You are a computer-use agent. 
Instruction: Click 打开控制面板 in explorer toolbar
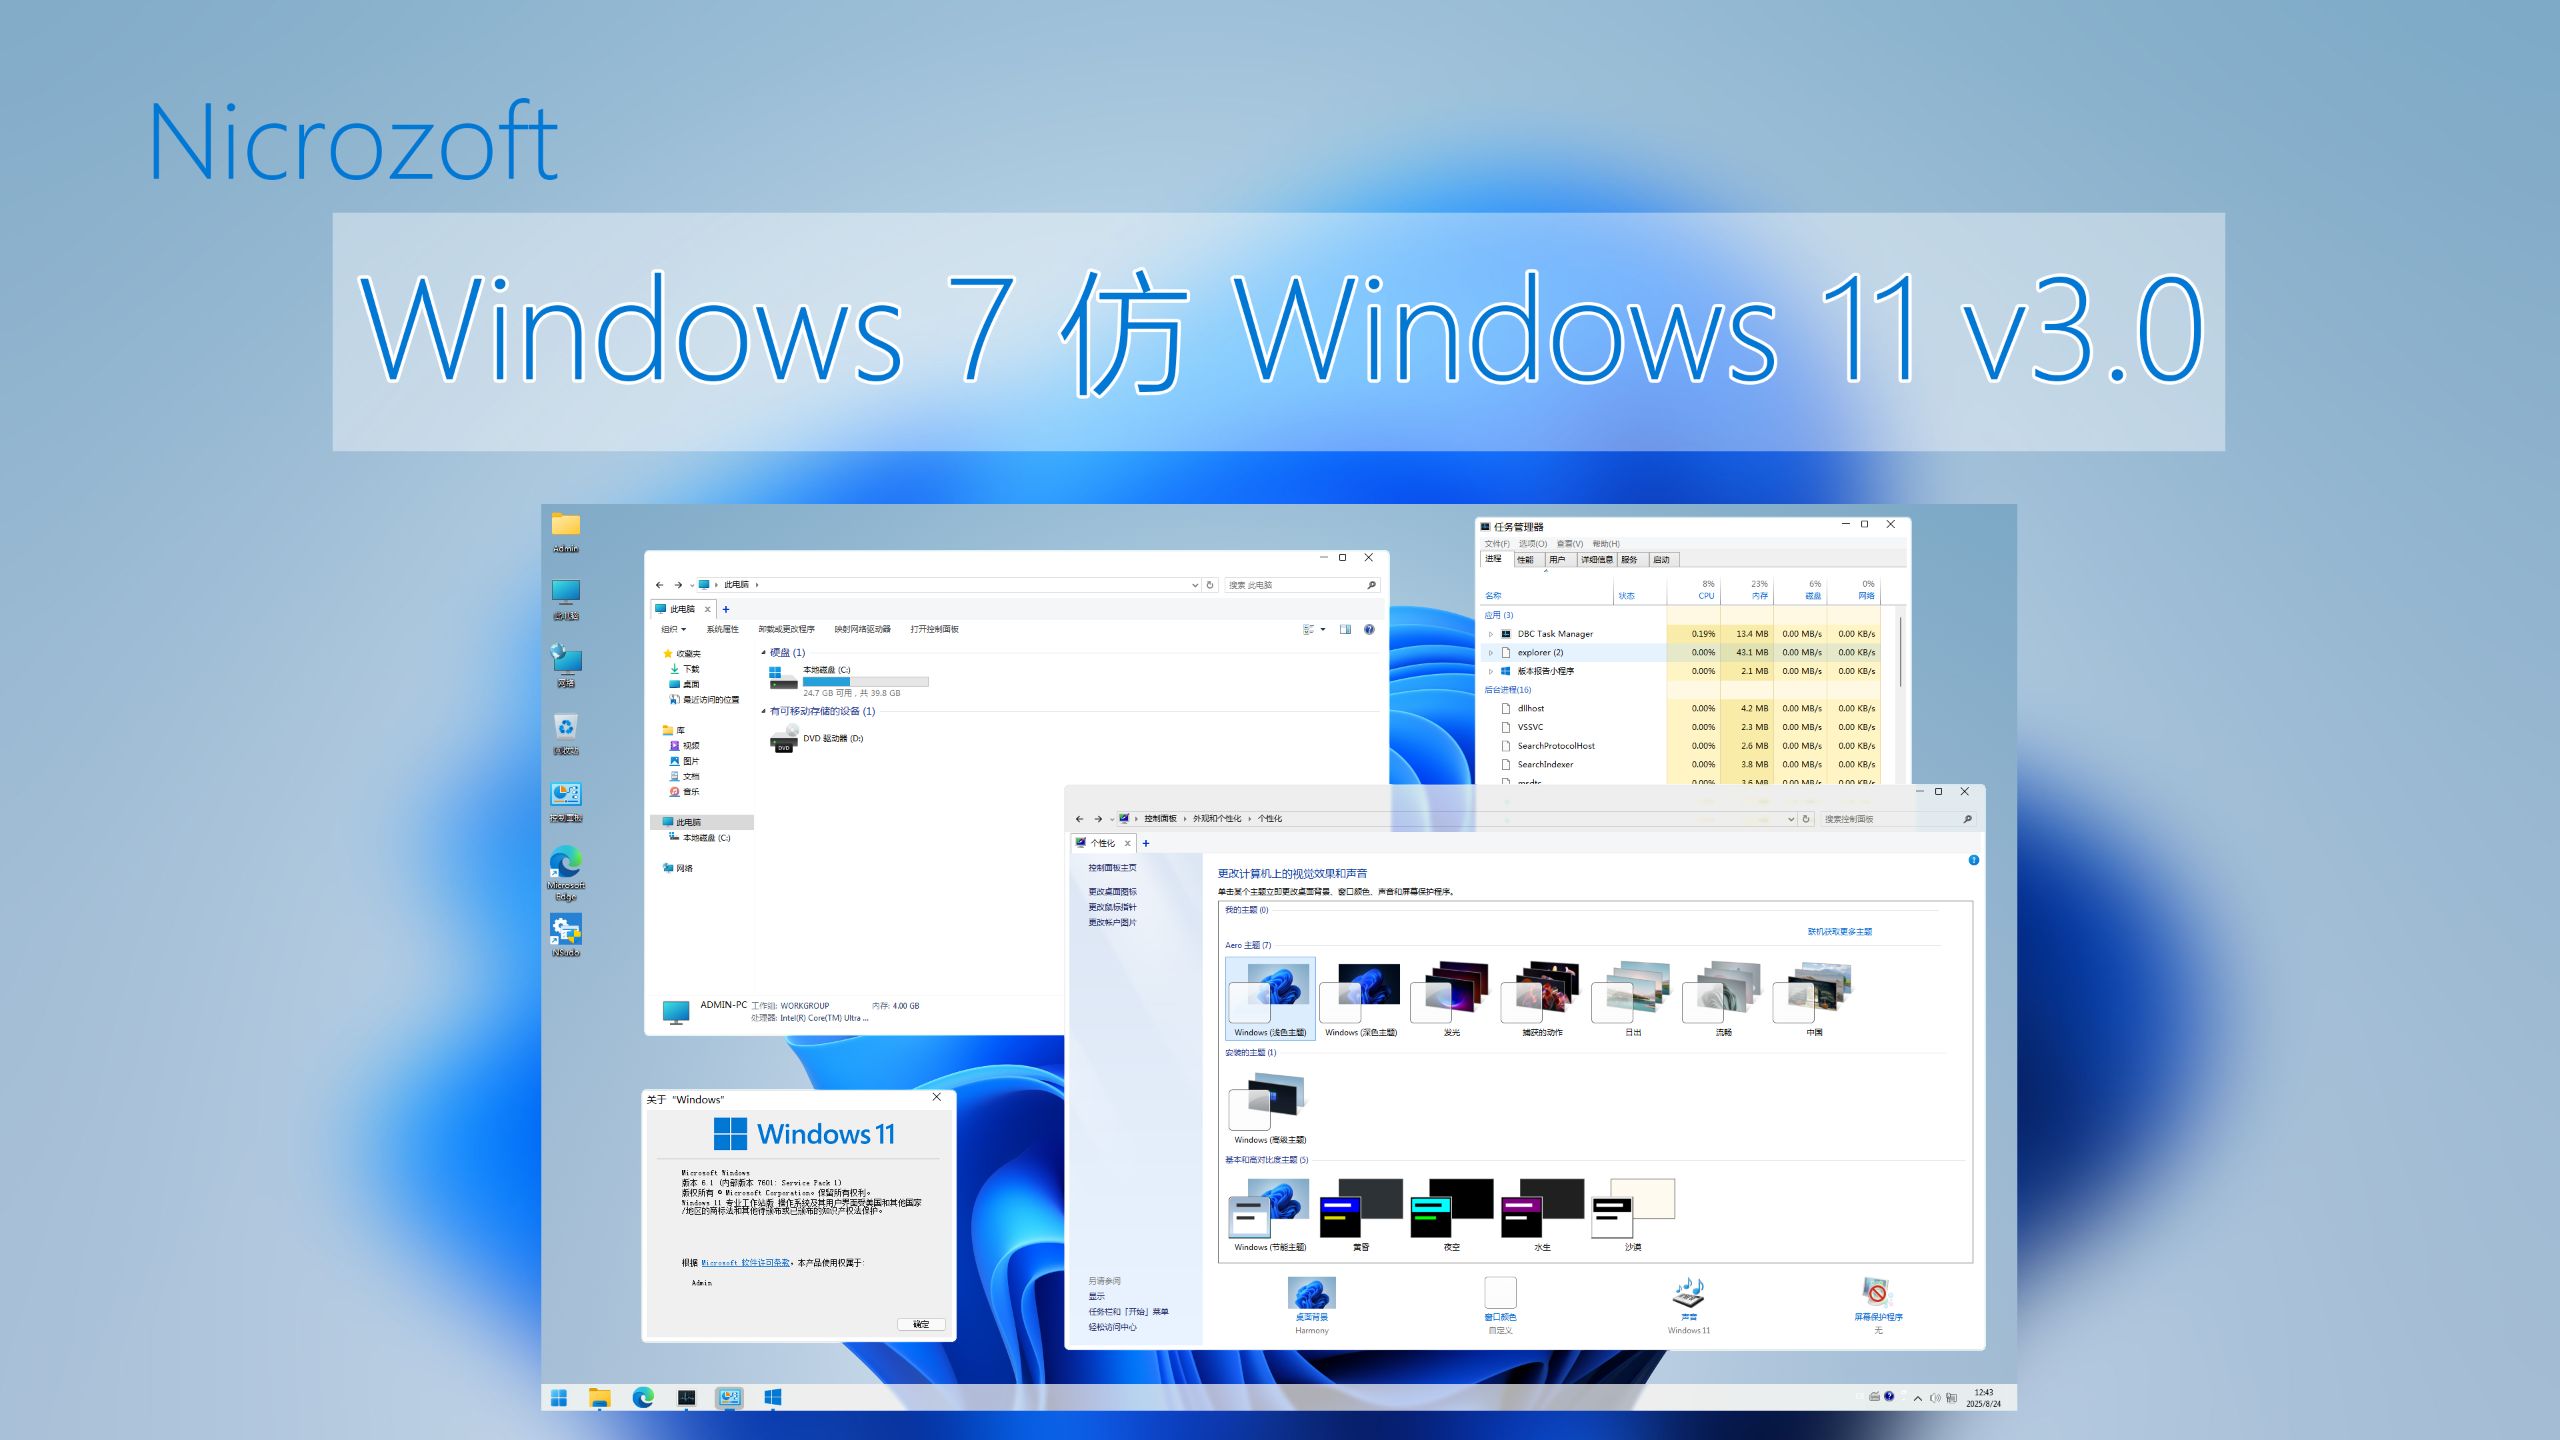(x=934, y=629)
